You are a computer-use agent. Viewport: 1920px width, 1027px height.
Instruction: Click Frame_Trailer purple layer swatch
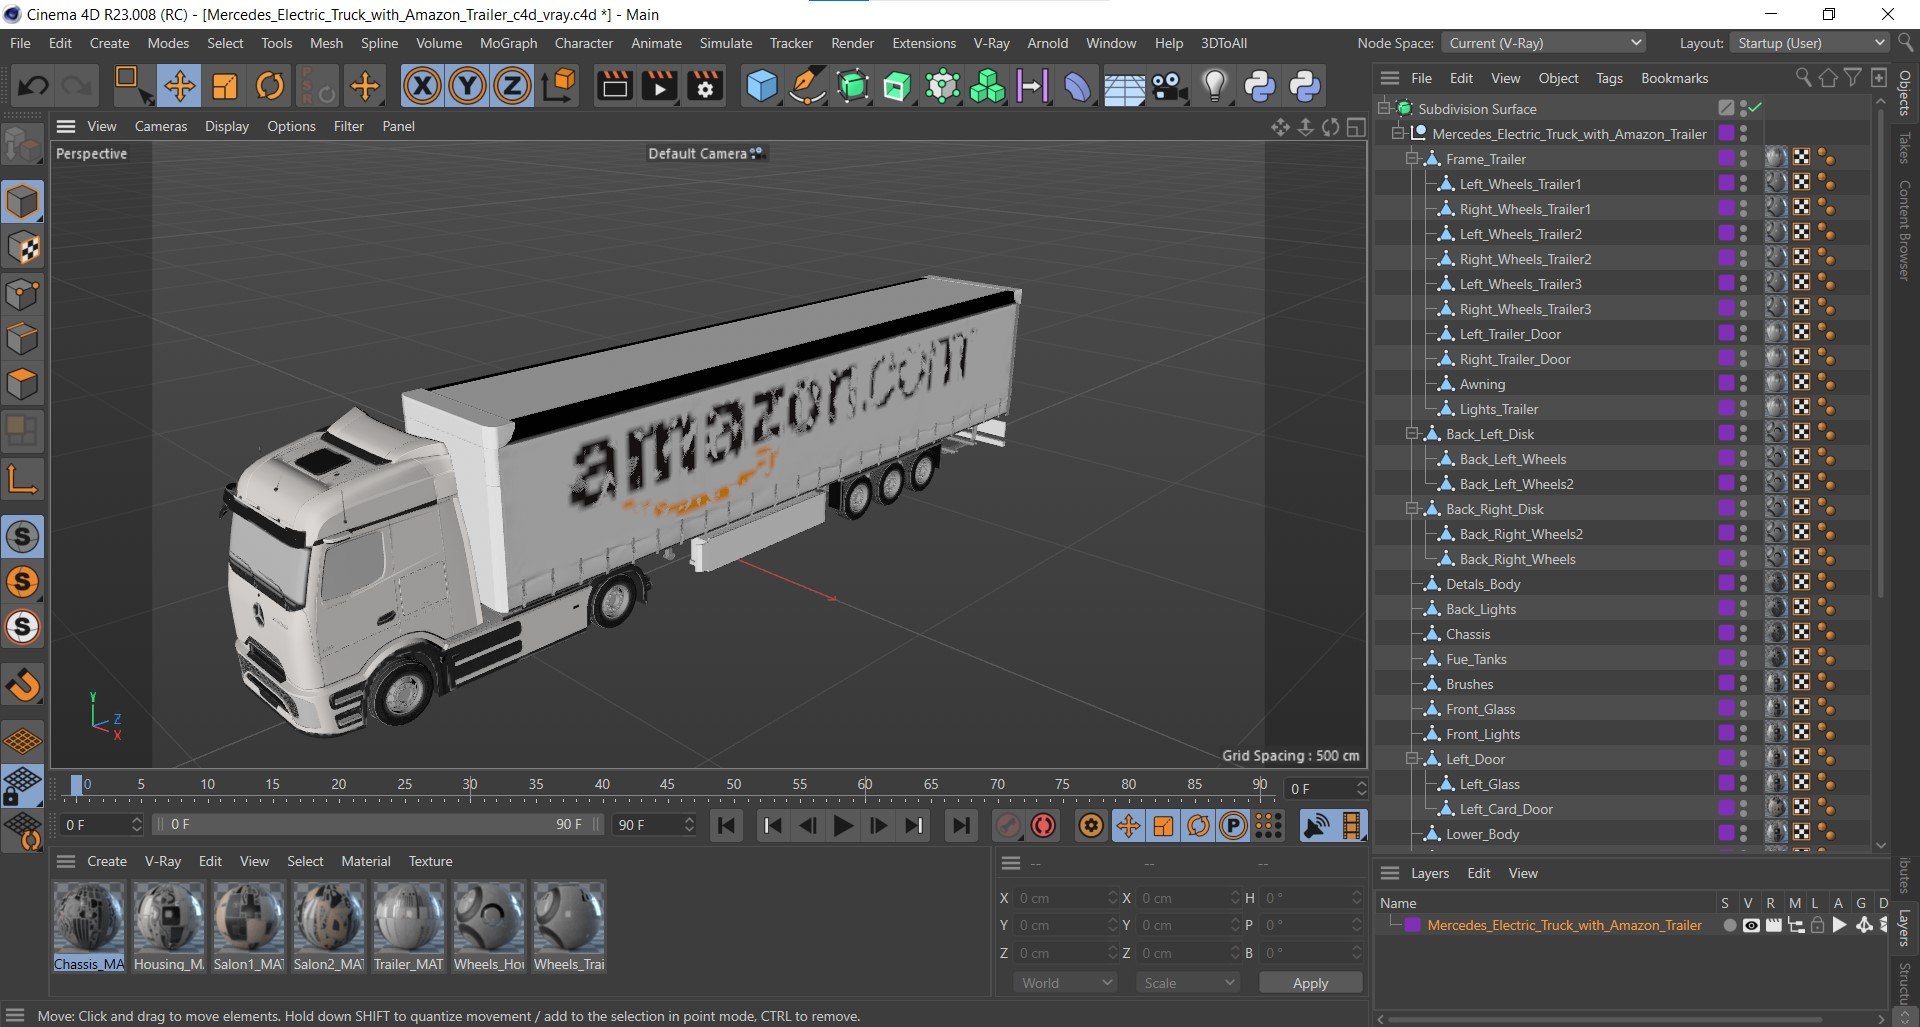[x=1726, y=158]
